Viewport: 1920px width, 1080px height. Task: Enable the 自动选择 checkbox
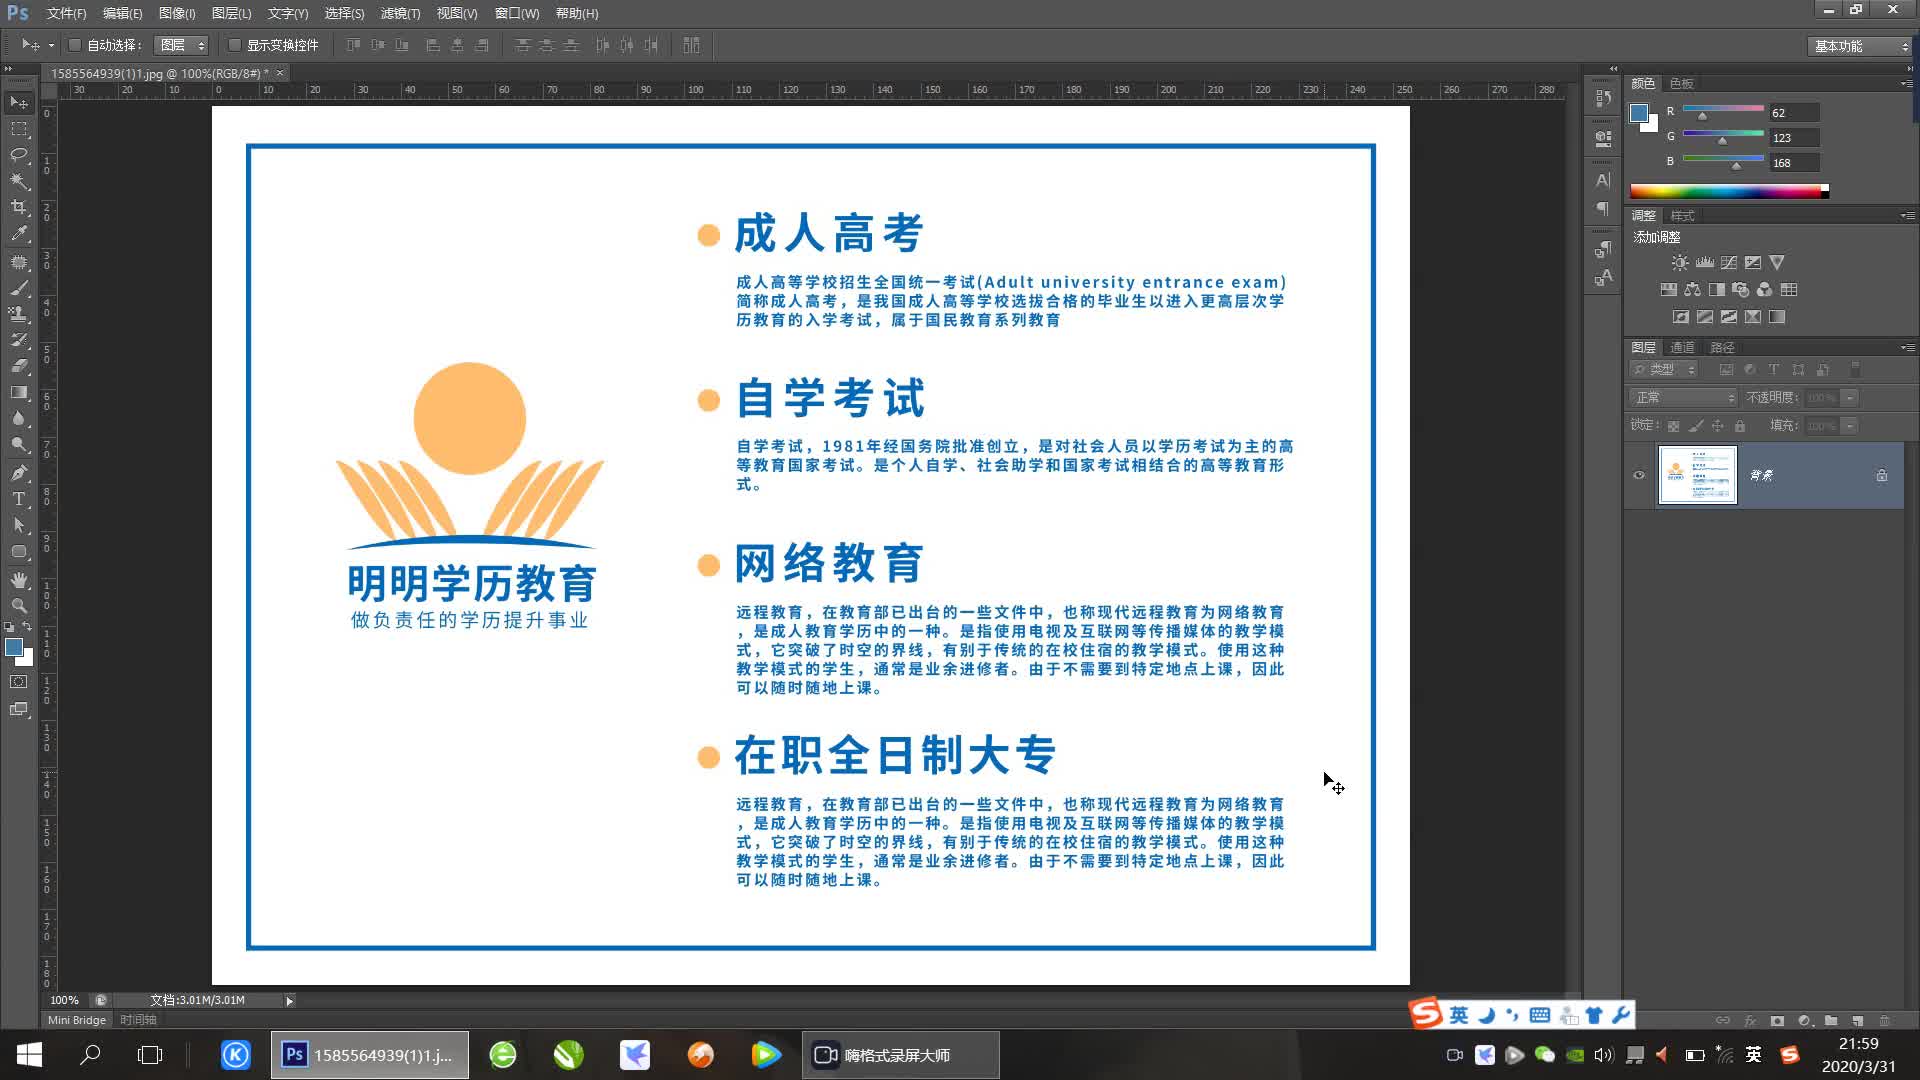[75, 45]
